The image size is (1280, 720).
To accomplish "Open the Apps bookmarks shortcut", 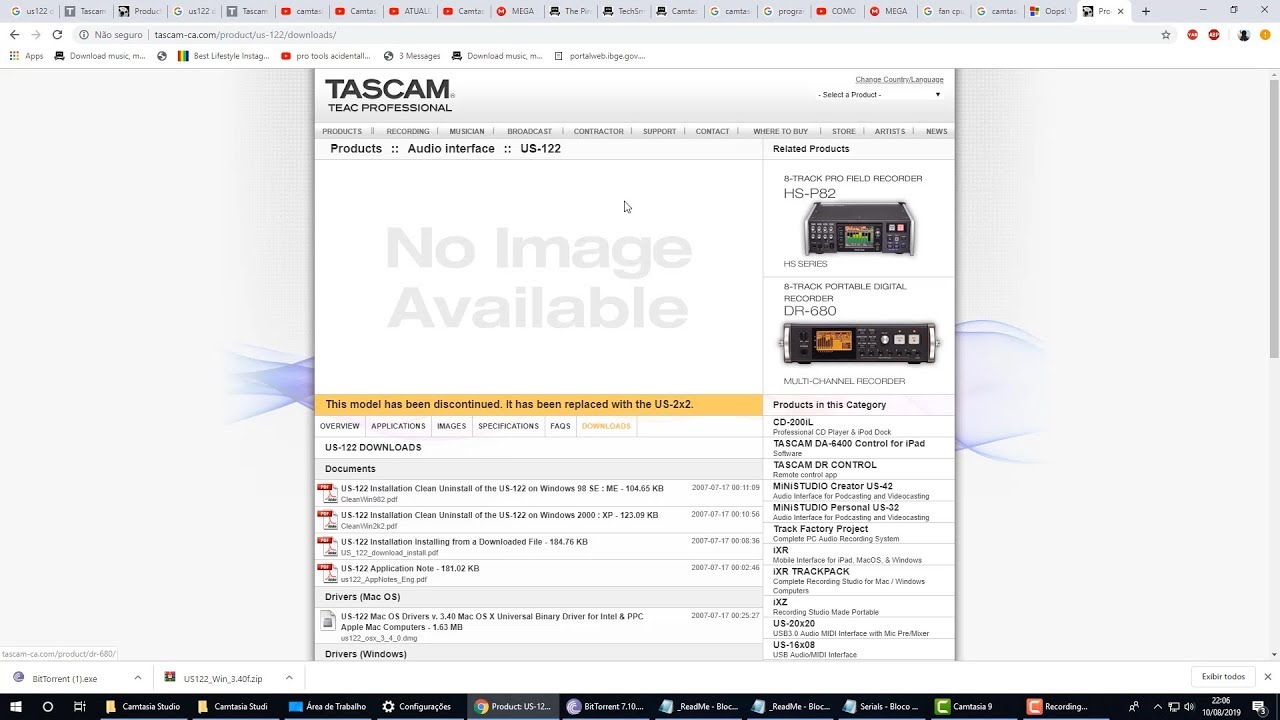I will [x=27, y=56].
